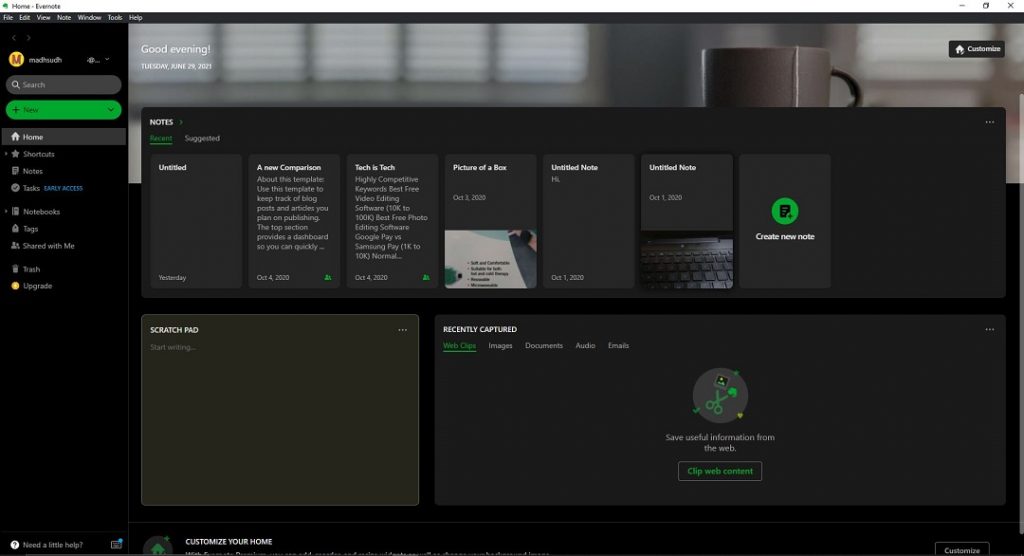1024x556 pixels.
Task: Open the Untitled note from Yesterday
Action: 196,221
